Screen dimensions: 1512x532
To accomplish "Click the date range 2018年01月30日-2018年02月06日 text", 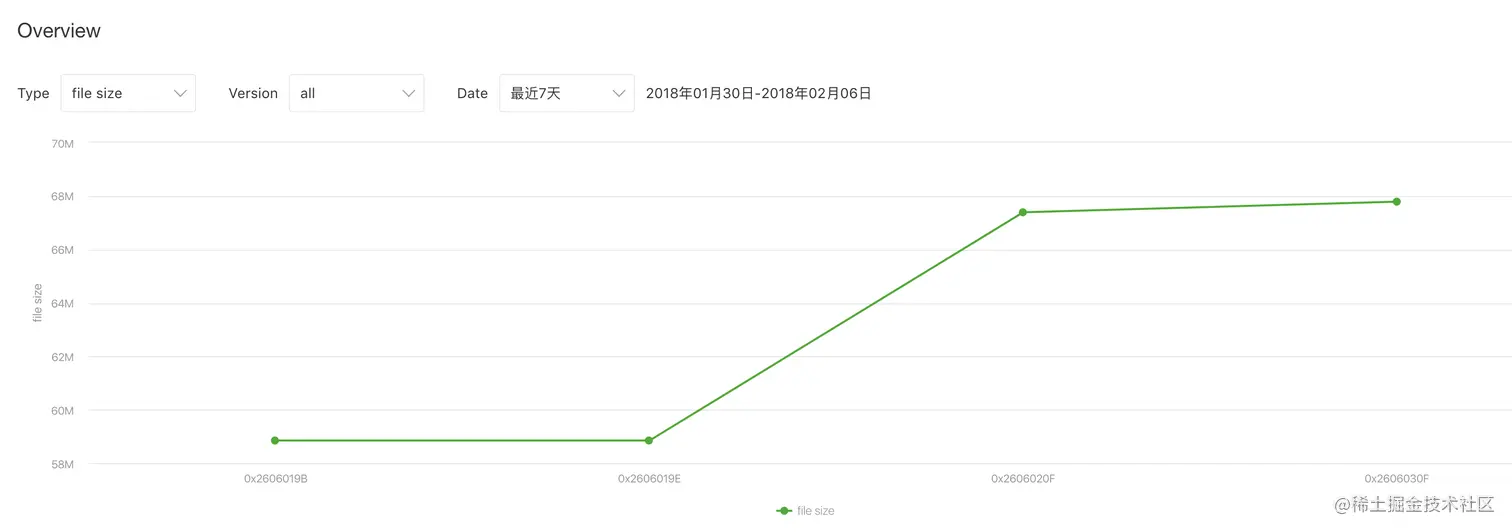I will (759, 93).
